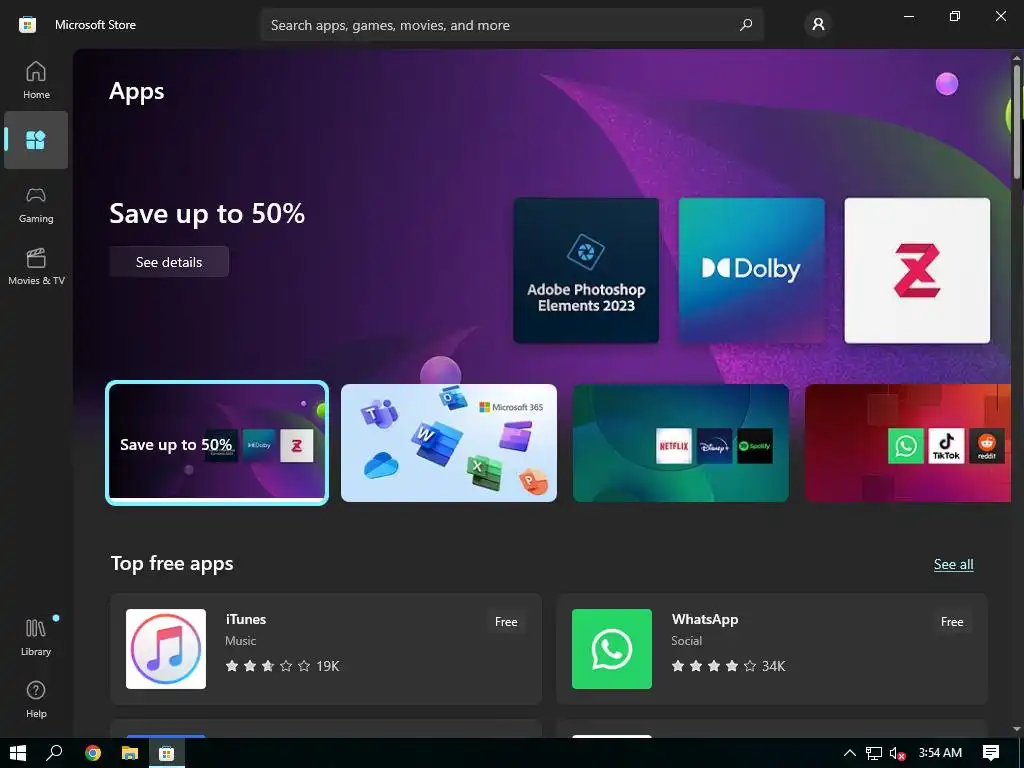
Task: Open the red Z logo app tile
Action: tap(917, 270)
